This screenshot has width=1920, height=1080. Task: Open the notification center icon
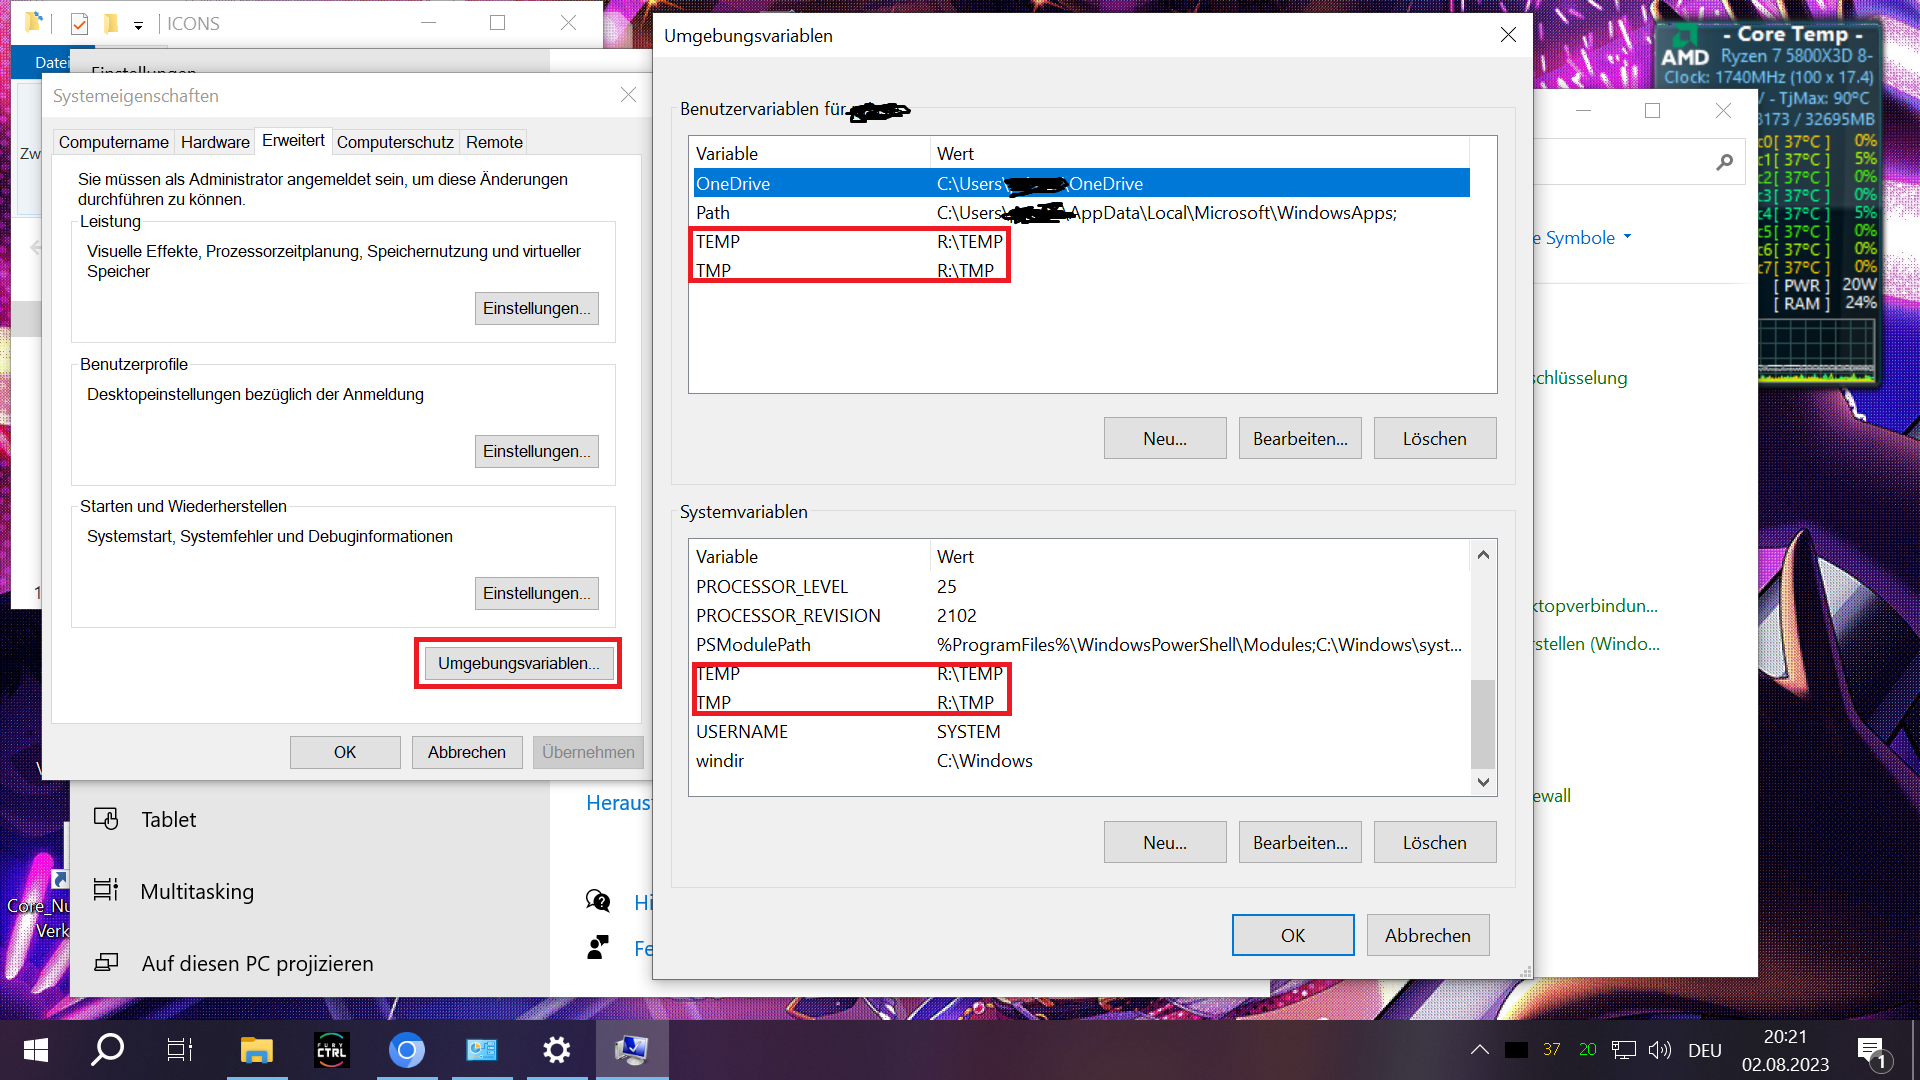pos(1871,1051)
